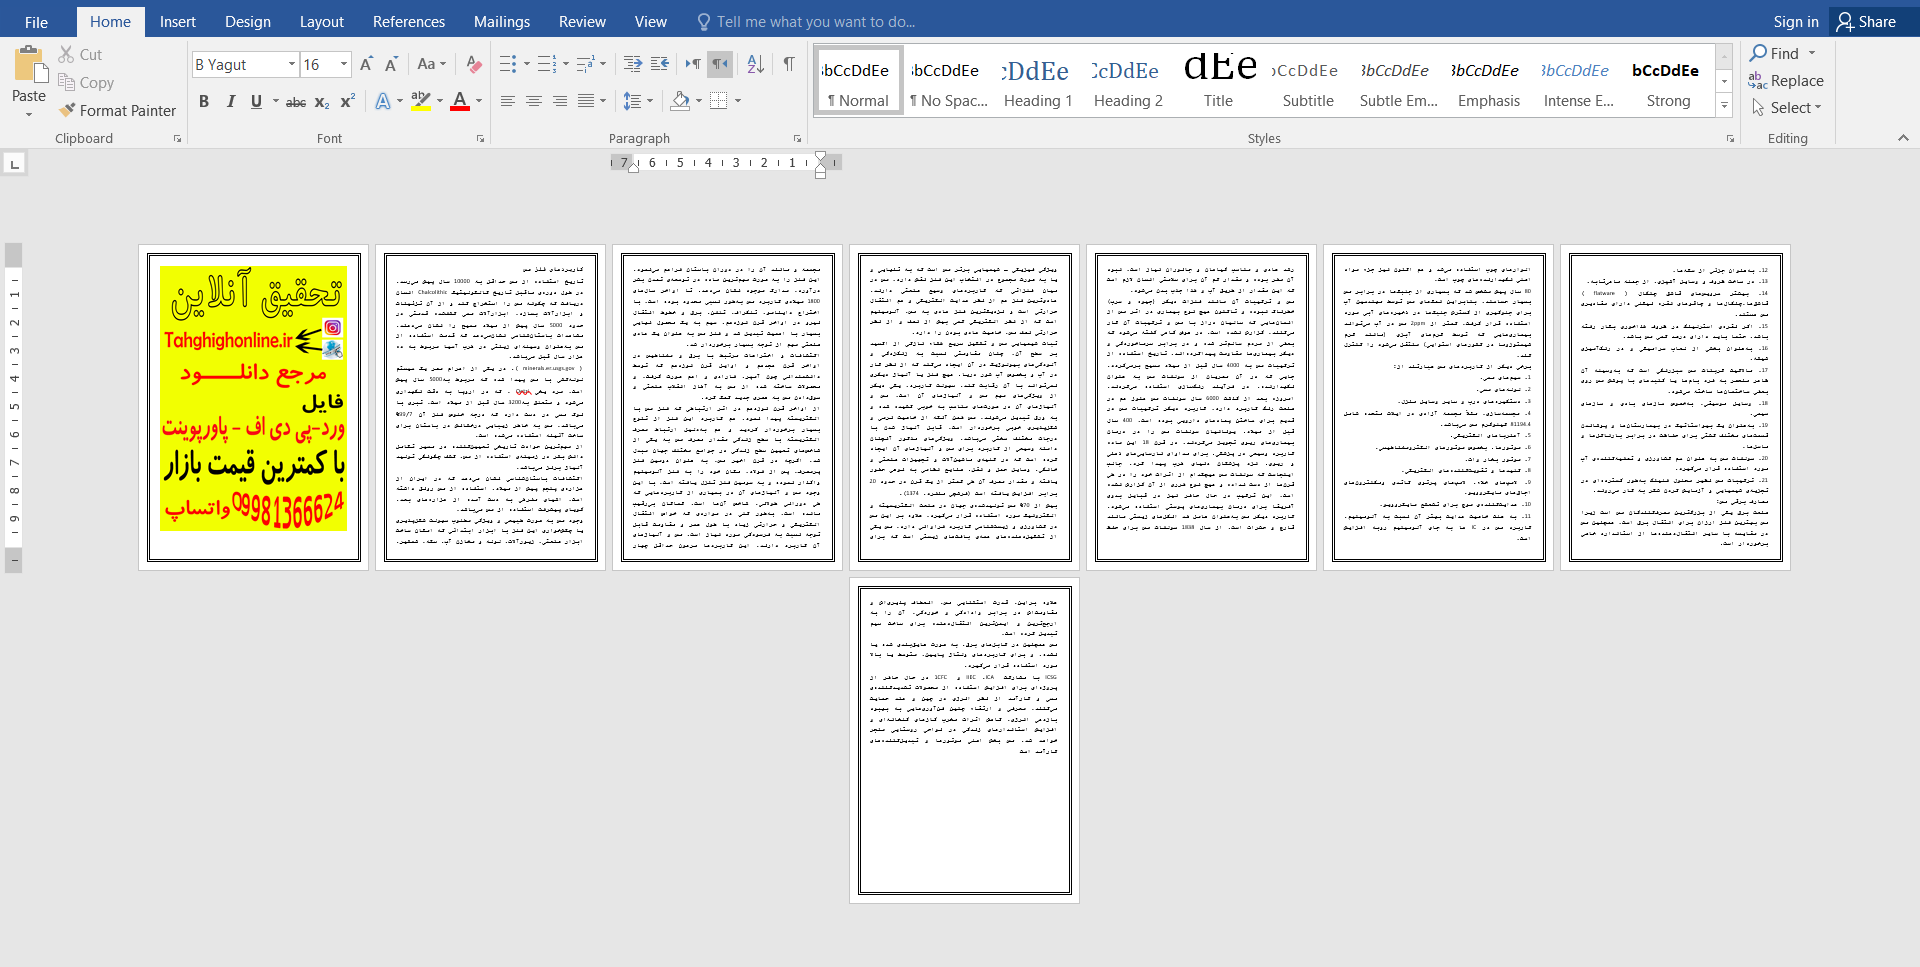Apply superscript formatting
Viewport: 1920px width, 967px height.
pyautogui.click(x=347, y=101)
